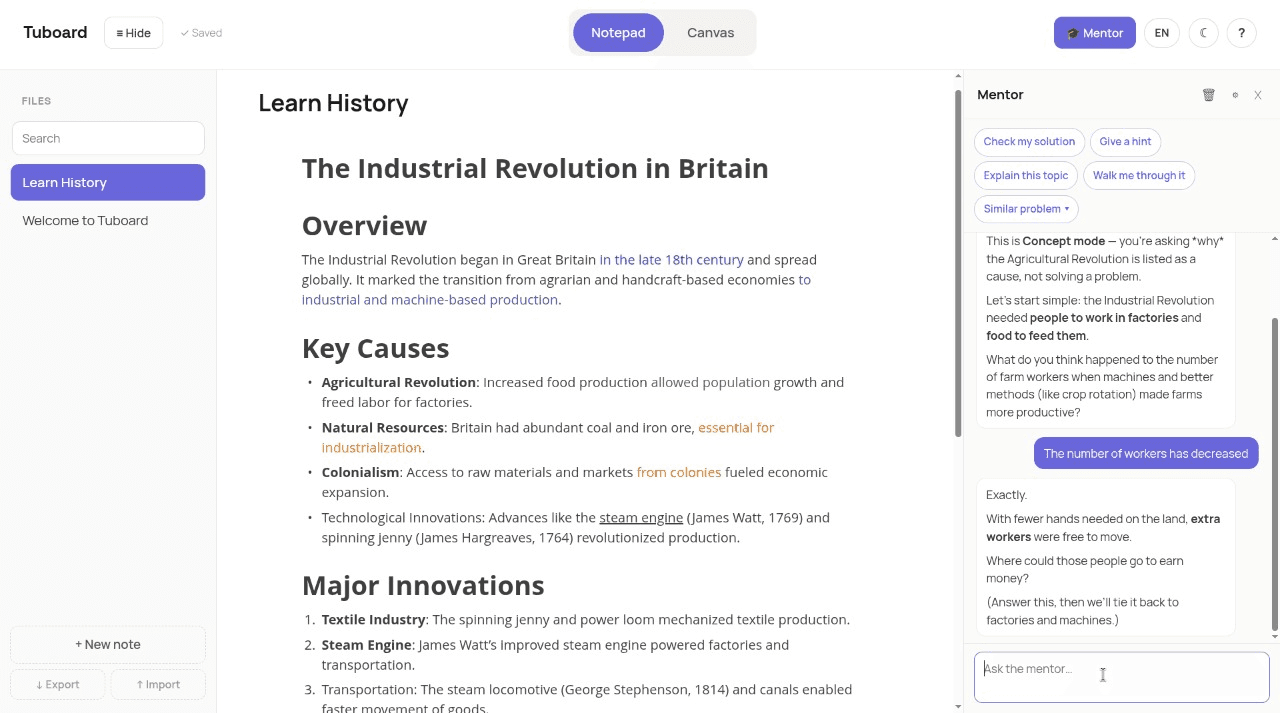The image size is (1280, 713).
Task: Click the Learn History note title
Action: (x=333, y=103)
